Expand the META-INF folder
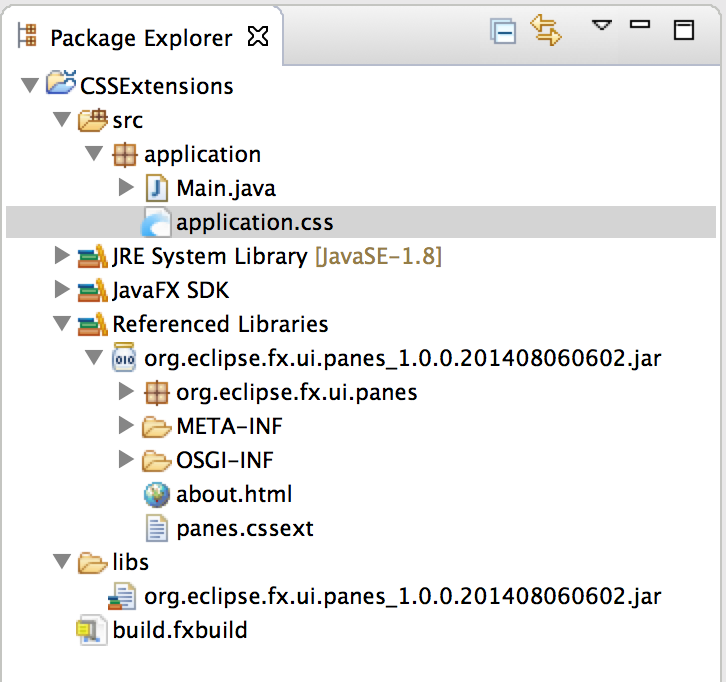Screen dimensions: 726x682 click(x=126, y=426)
